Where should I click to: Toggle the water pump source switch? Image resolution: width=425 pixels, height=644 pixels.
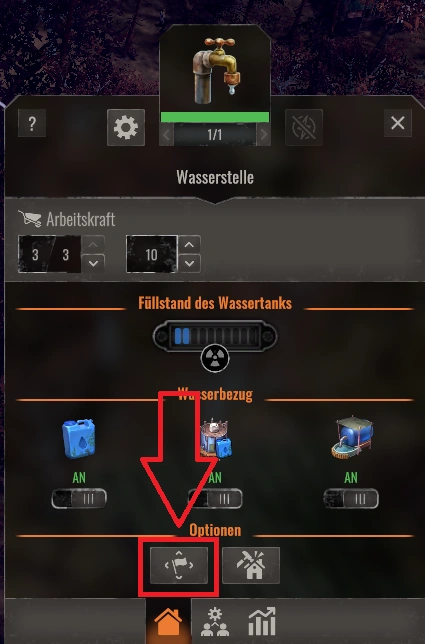pos(351,499)
